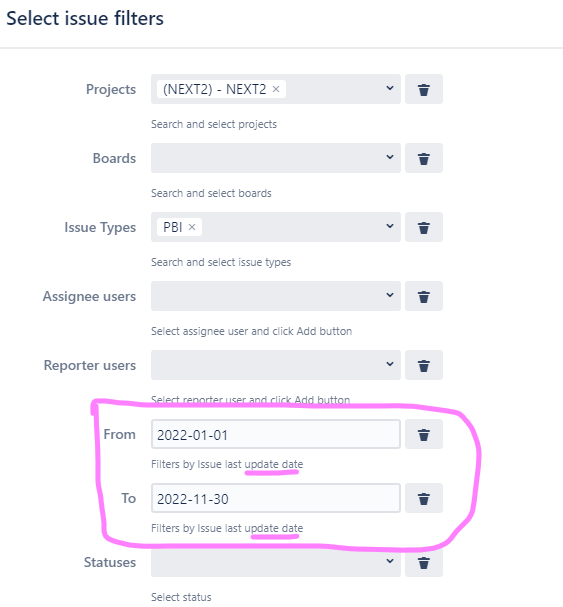
Task: Open the Boards dropdown
Action: click(x=276, y=158)
